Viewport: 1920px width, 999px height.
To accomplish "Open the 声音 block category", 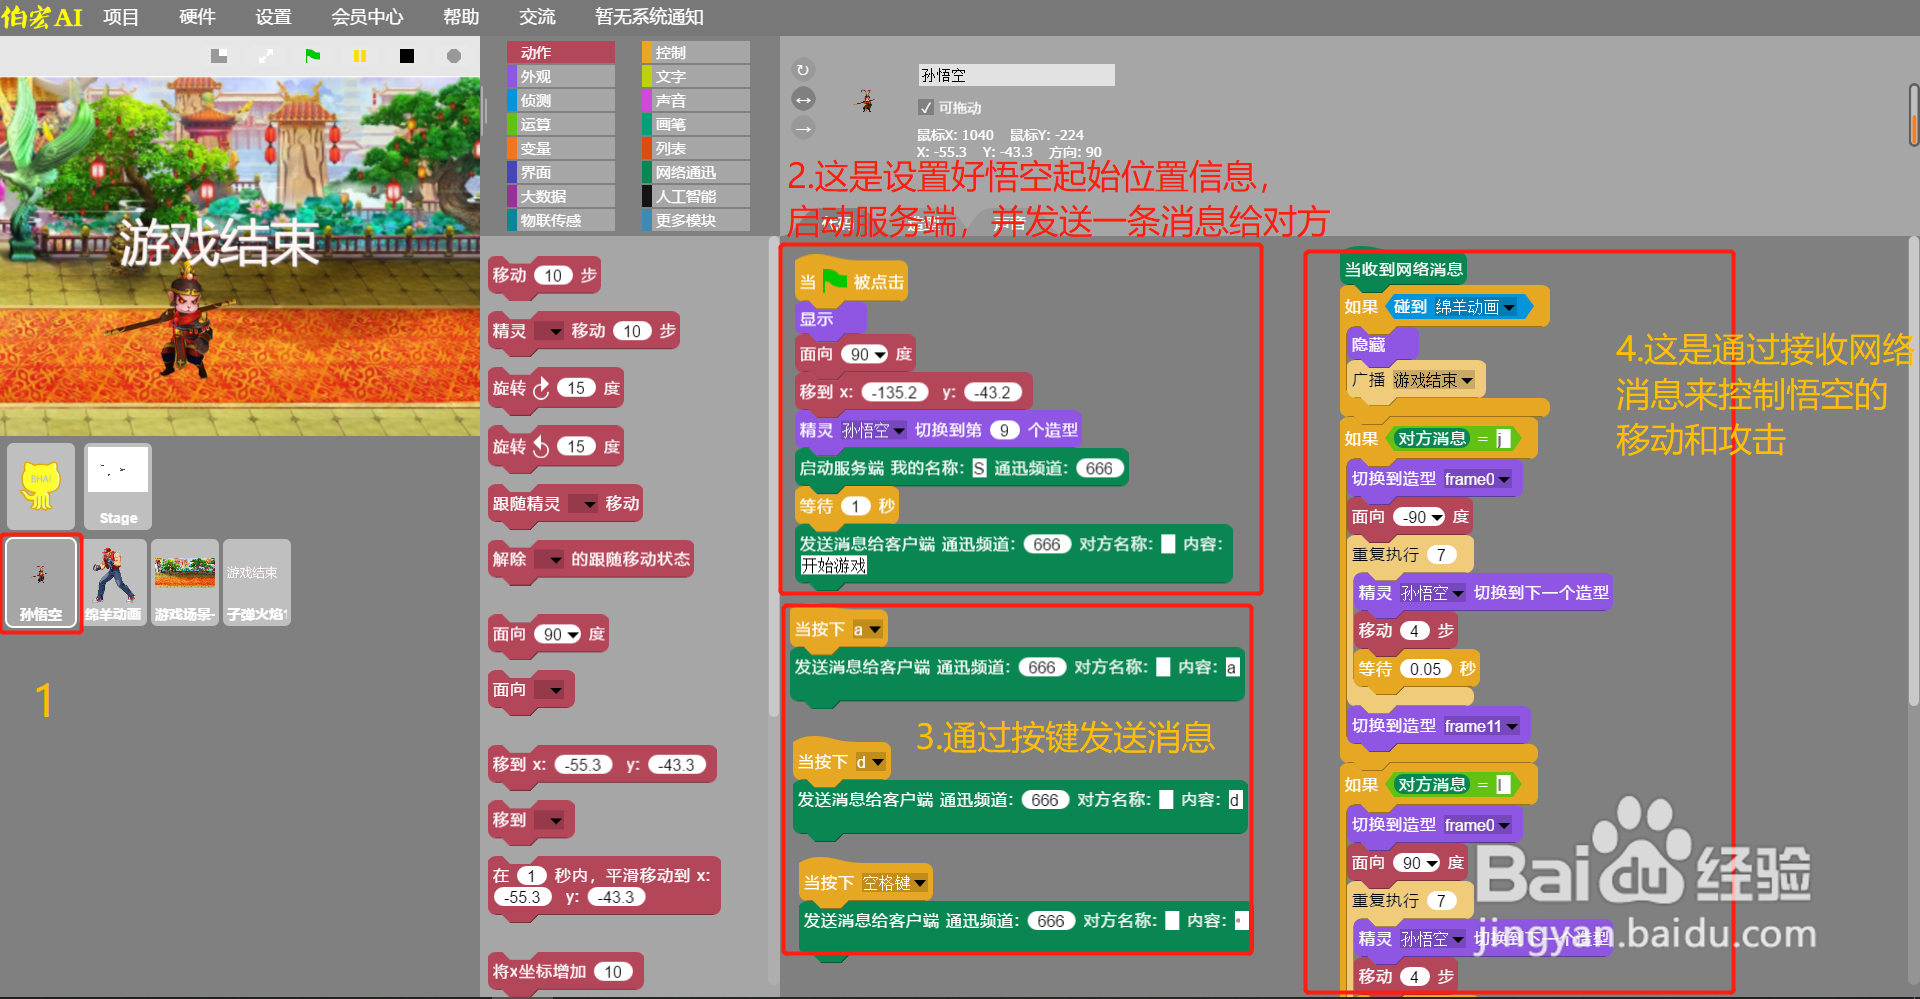I will click(696, 100).
